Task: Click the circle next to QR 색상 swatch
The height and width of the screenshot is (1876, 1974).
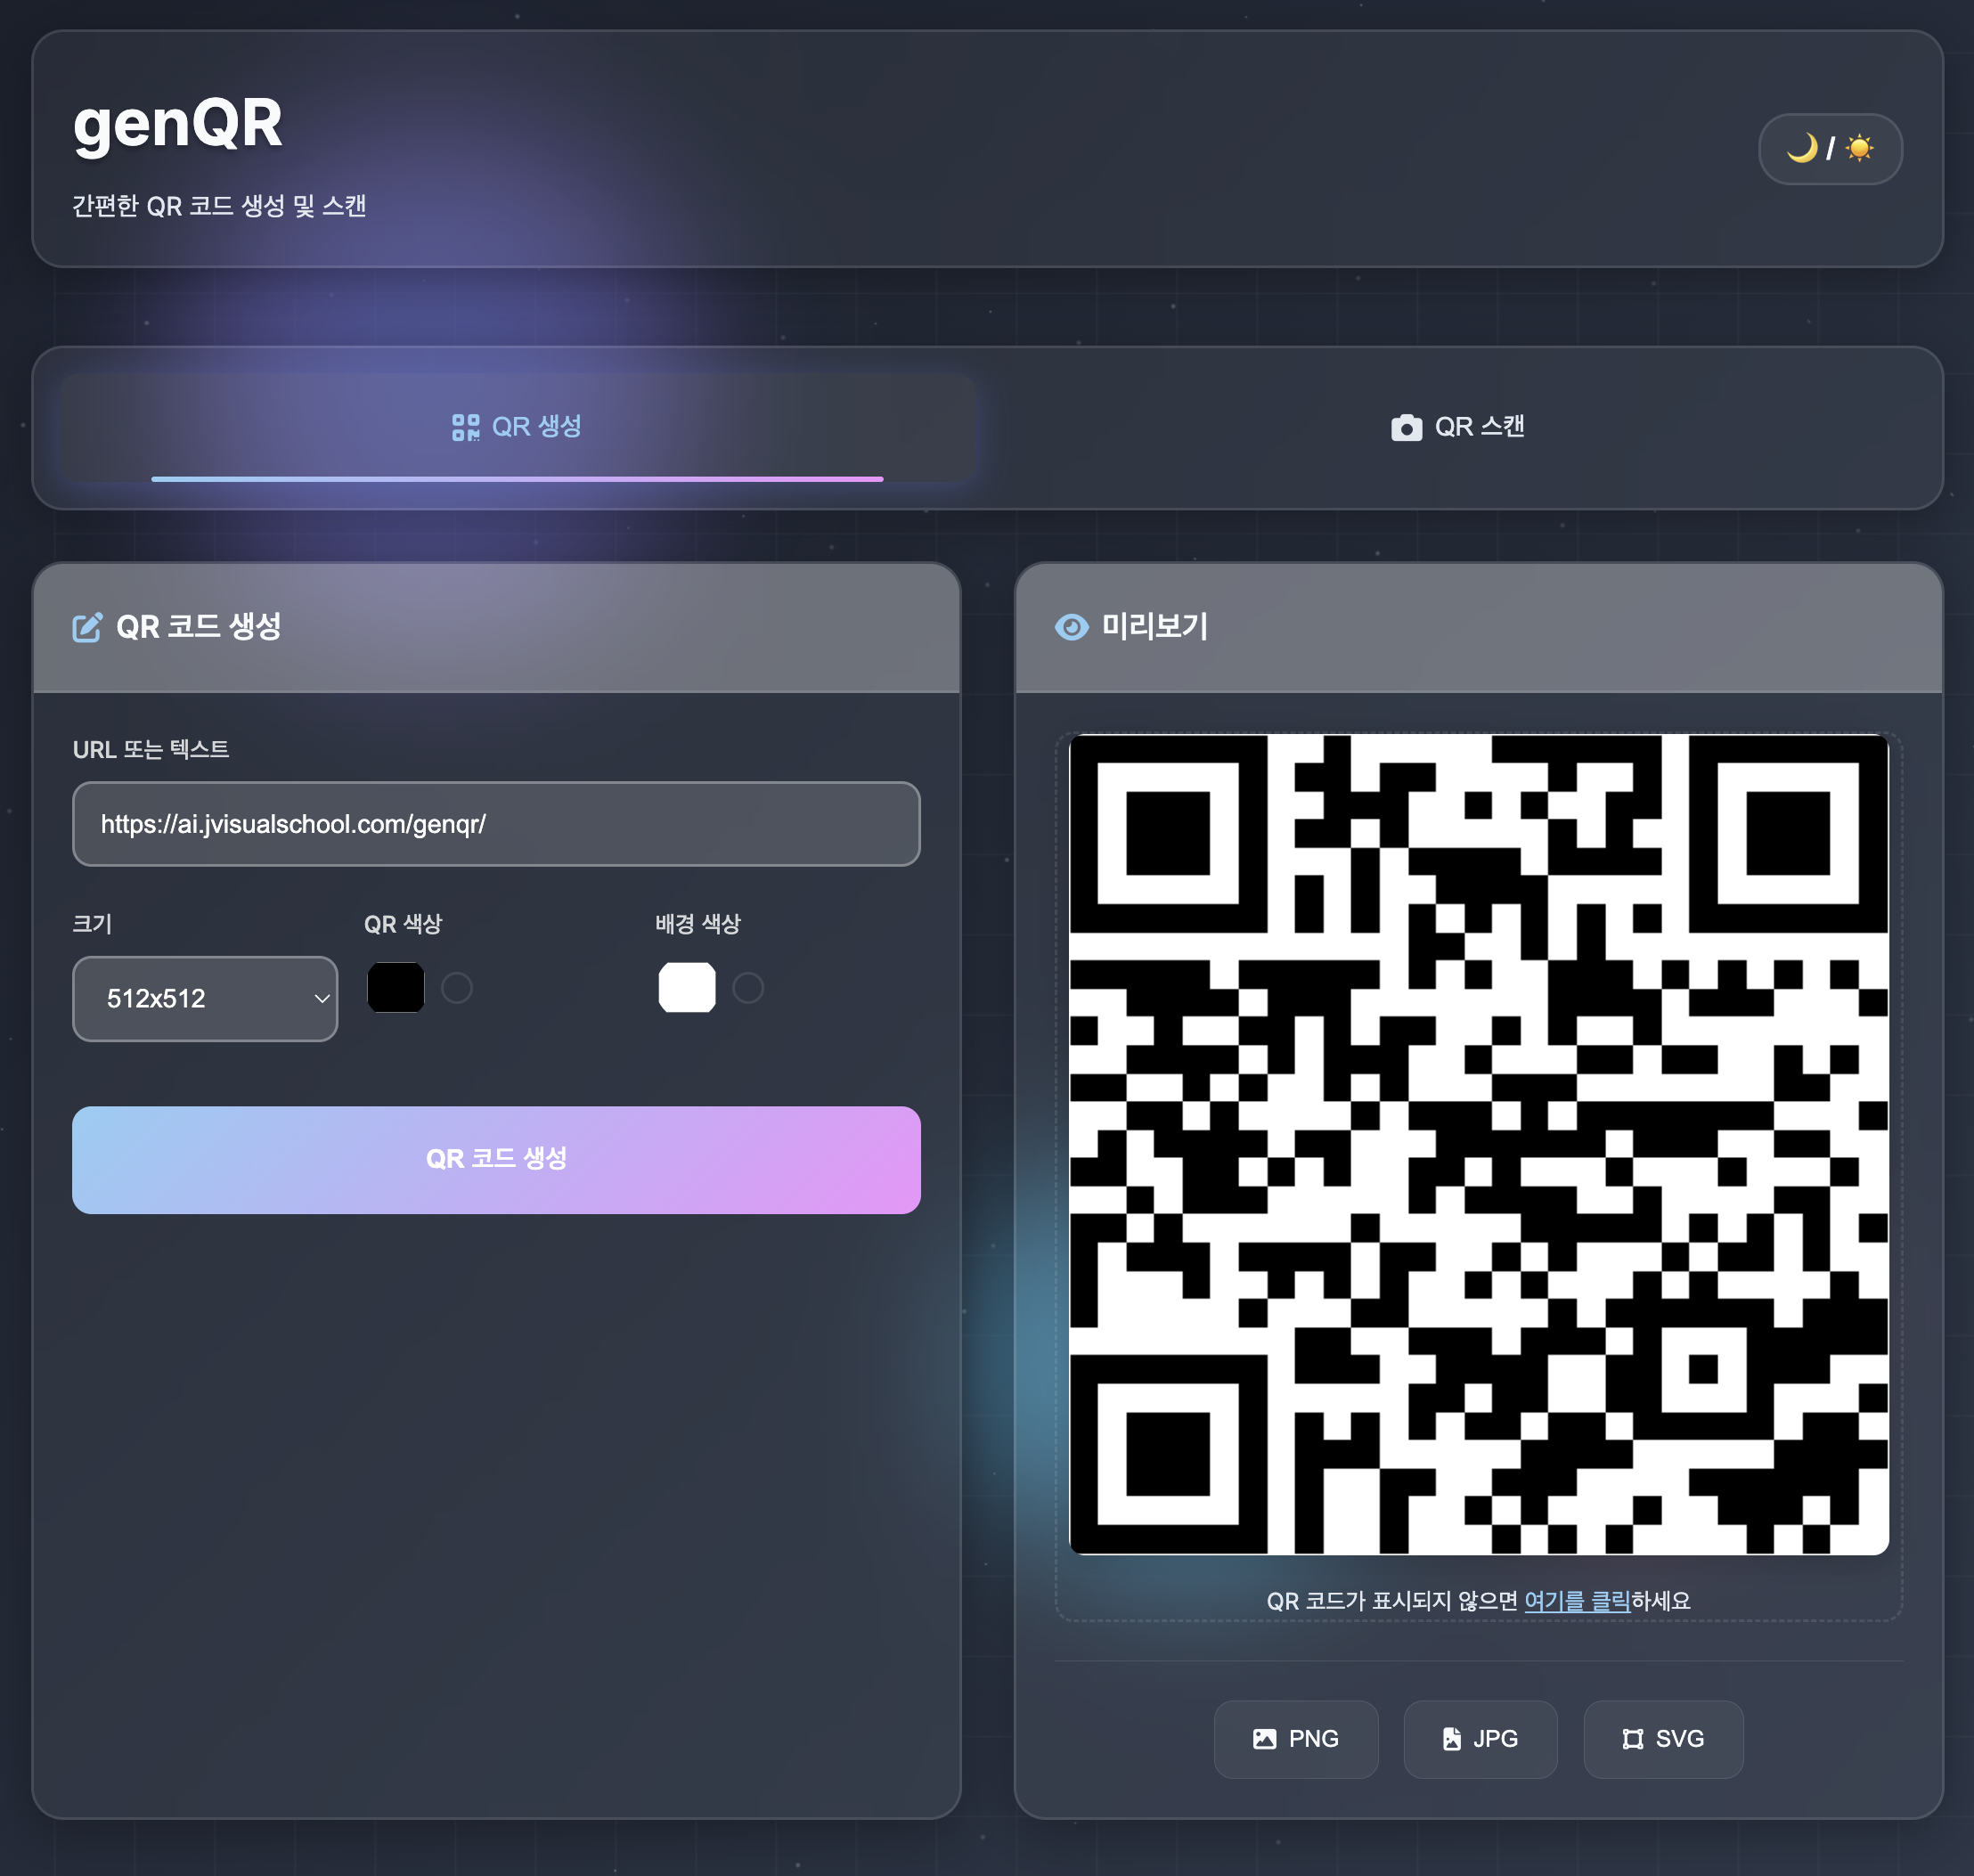Action: pos(457,988)
